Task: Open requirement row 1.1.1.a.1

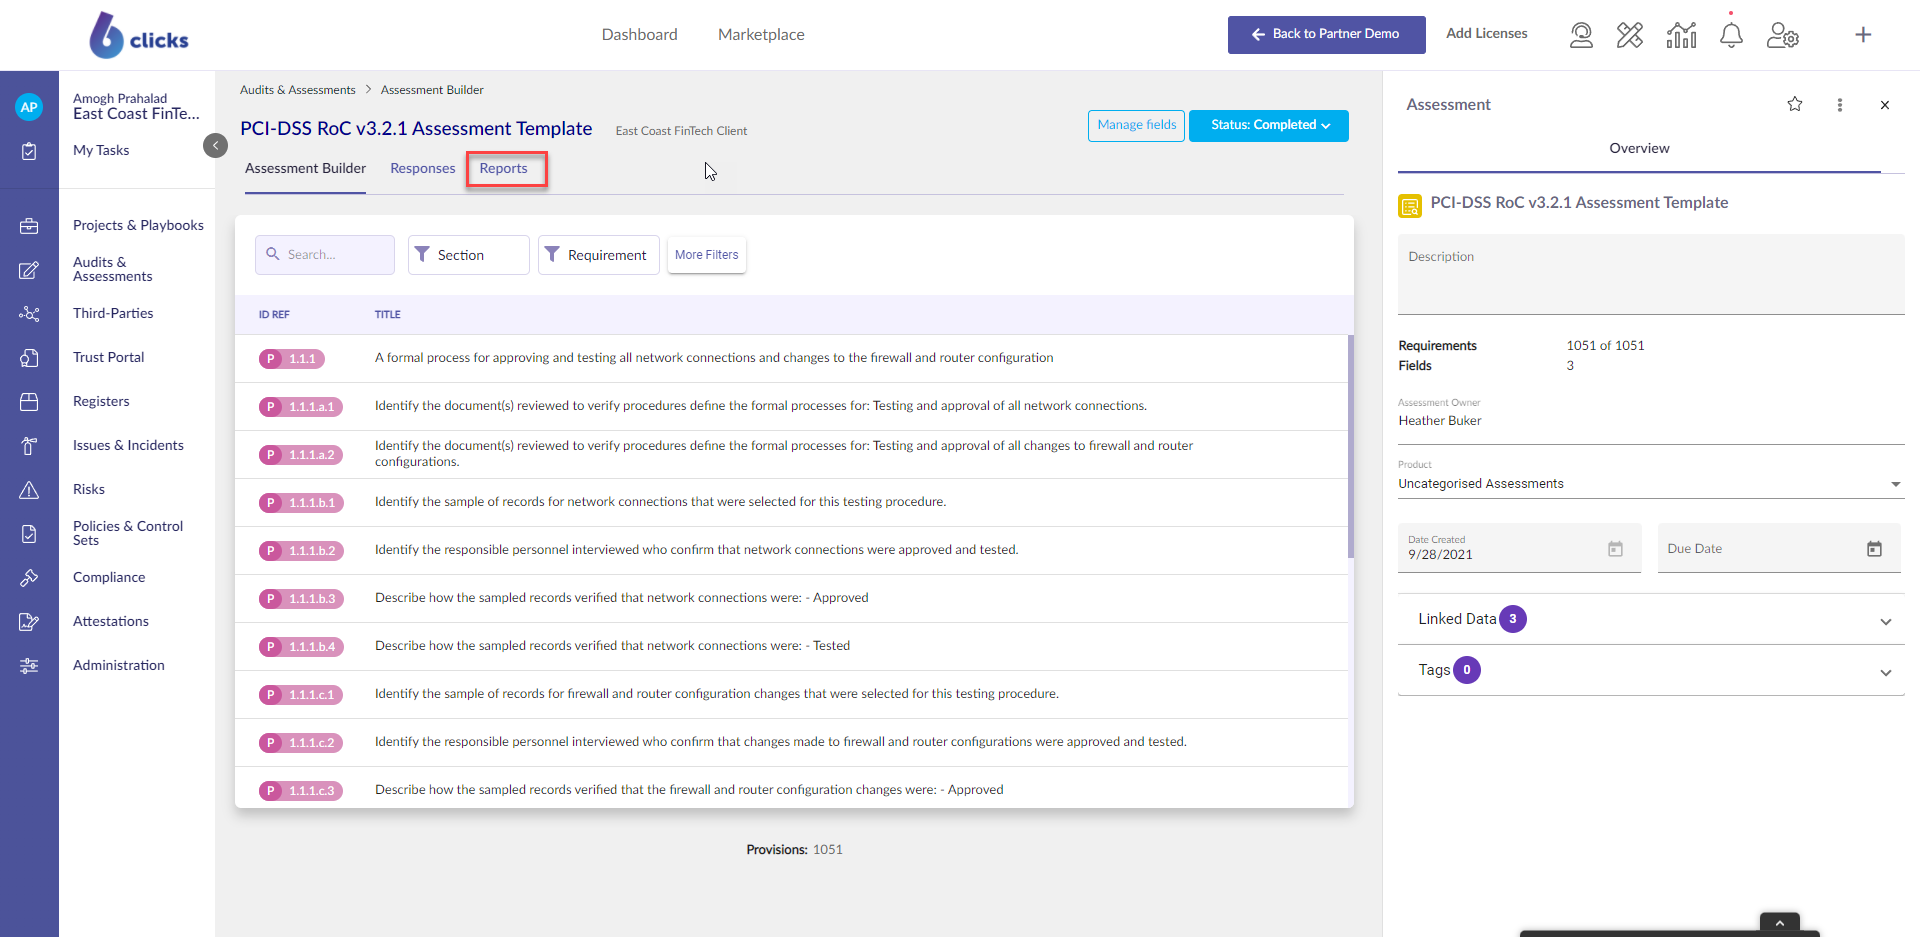Action: [791, 407]
